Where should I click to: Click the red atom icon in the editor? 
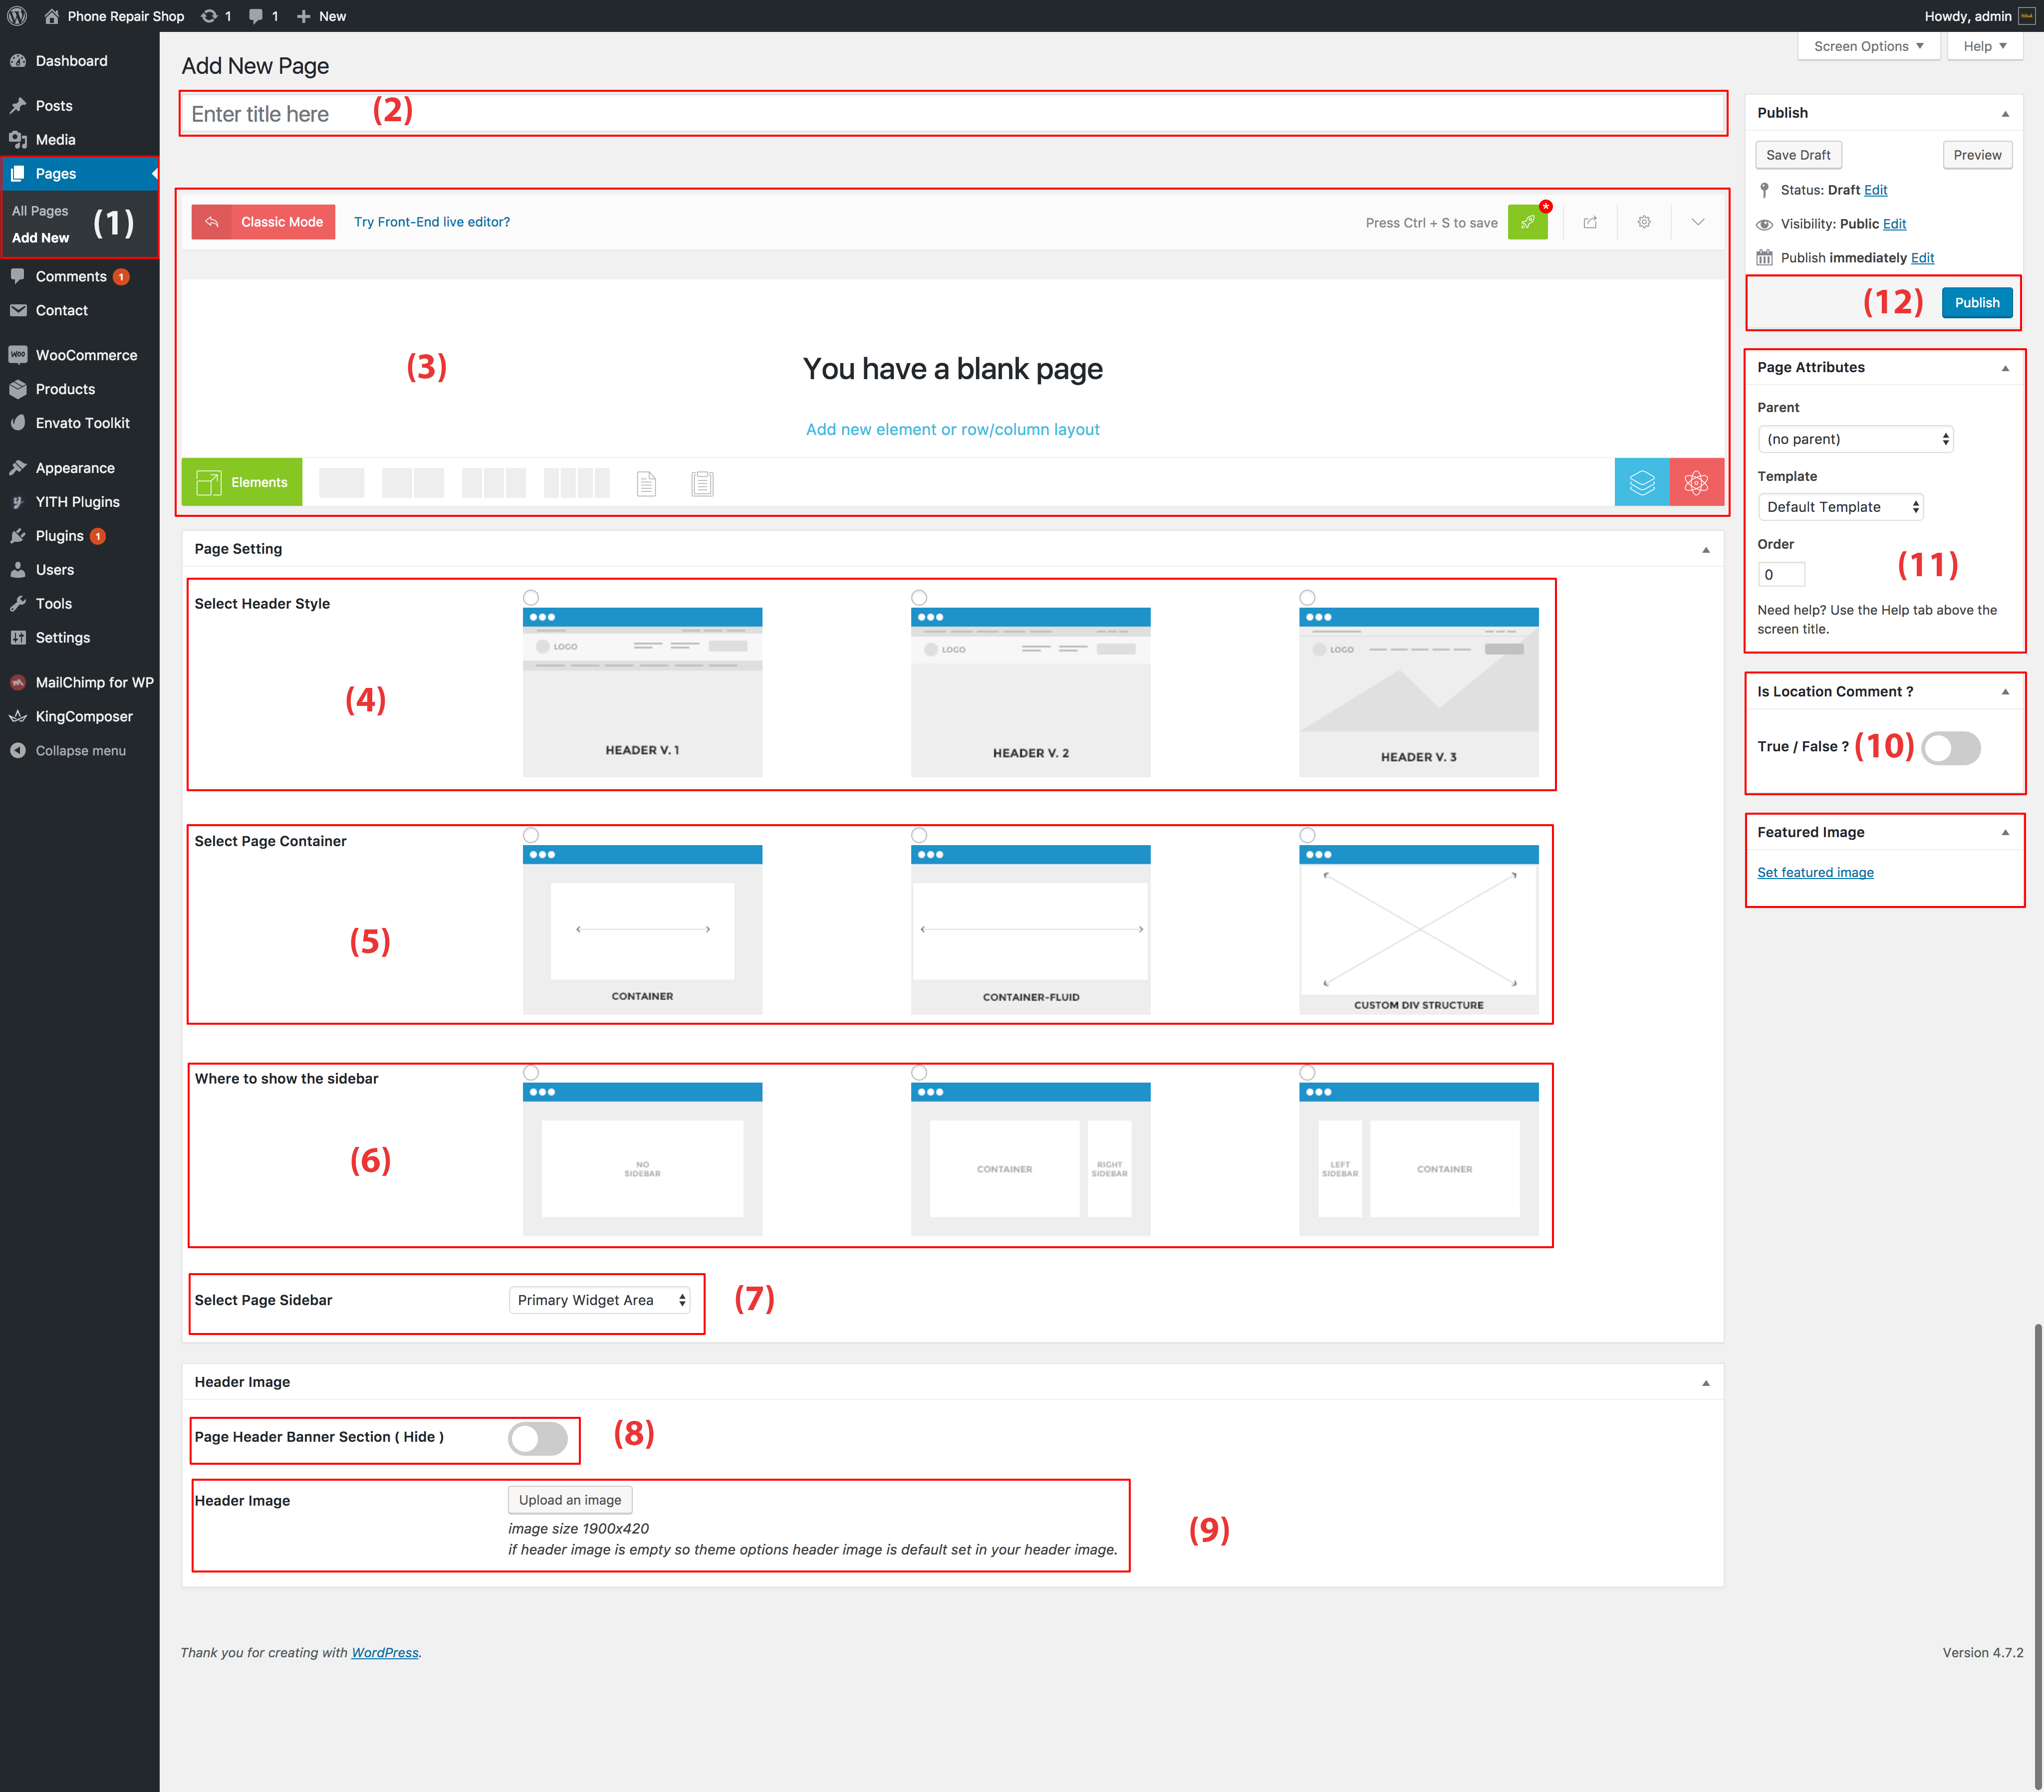coord(1696,483)
